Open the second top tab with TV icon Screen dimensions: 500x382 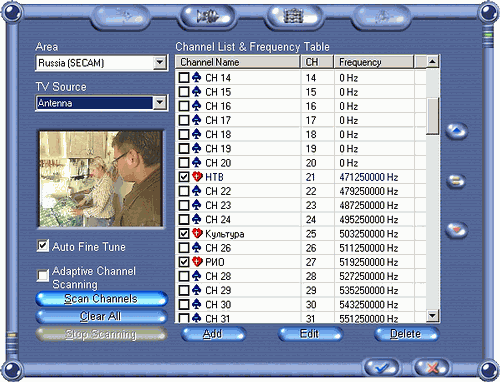click(x=207, y=17)
